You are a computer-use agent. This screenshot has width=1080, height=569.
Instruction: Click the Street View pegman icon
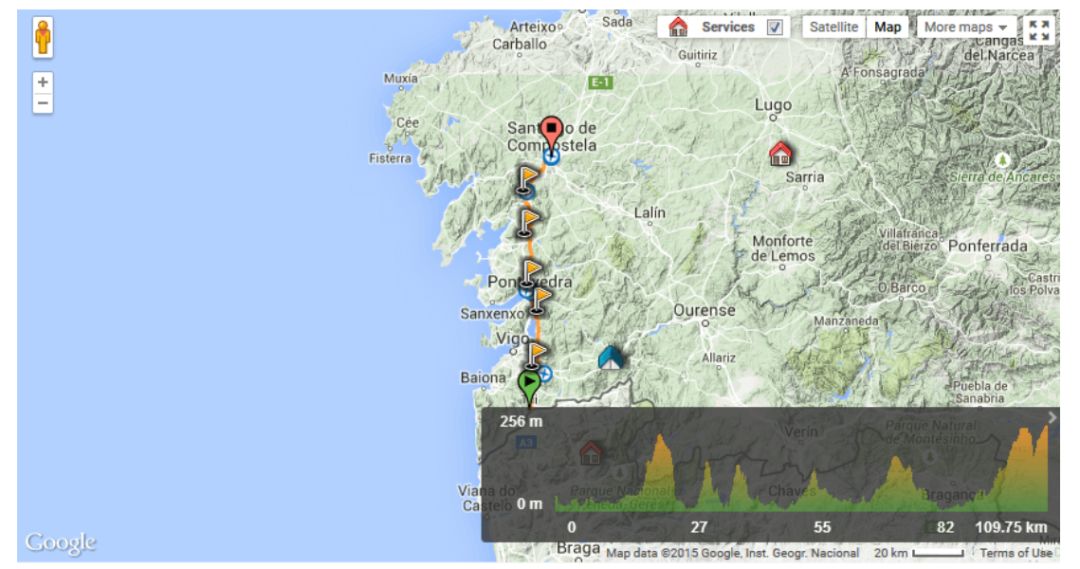(43, 38)
